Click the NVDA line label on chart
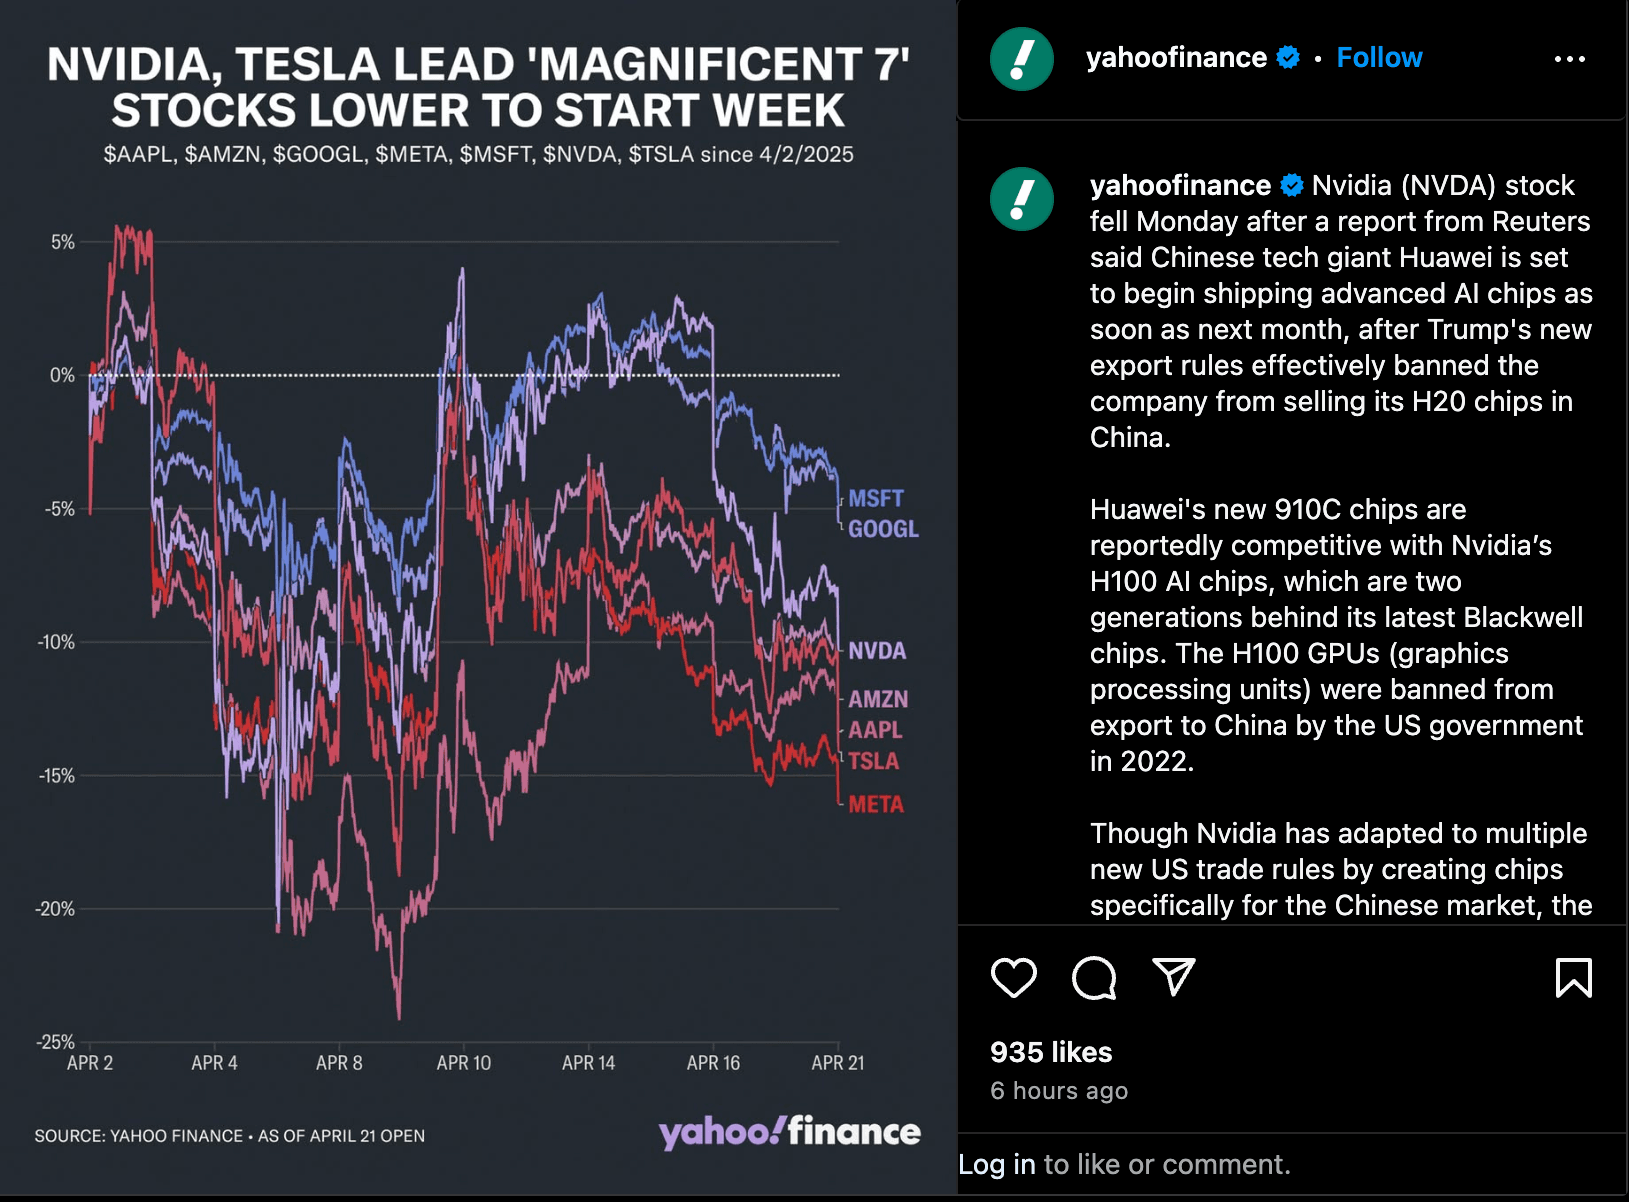Screen dimensions: 1629x1202 876,651
